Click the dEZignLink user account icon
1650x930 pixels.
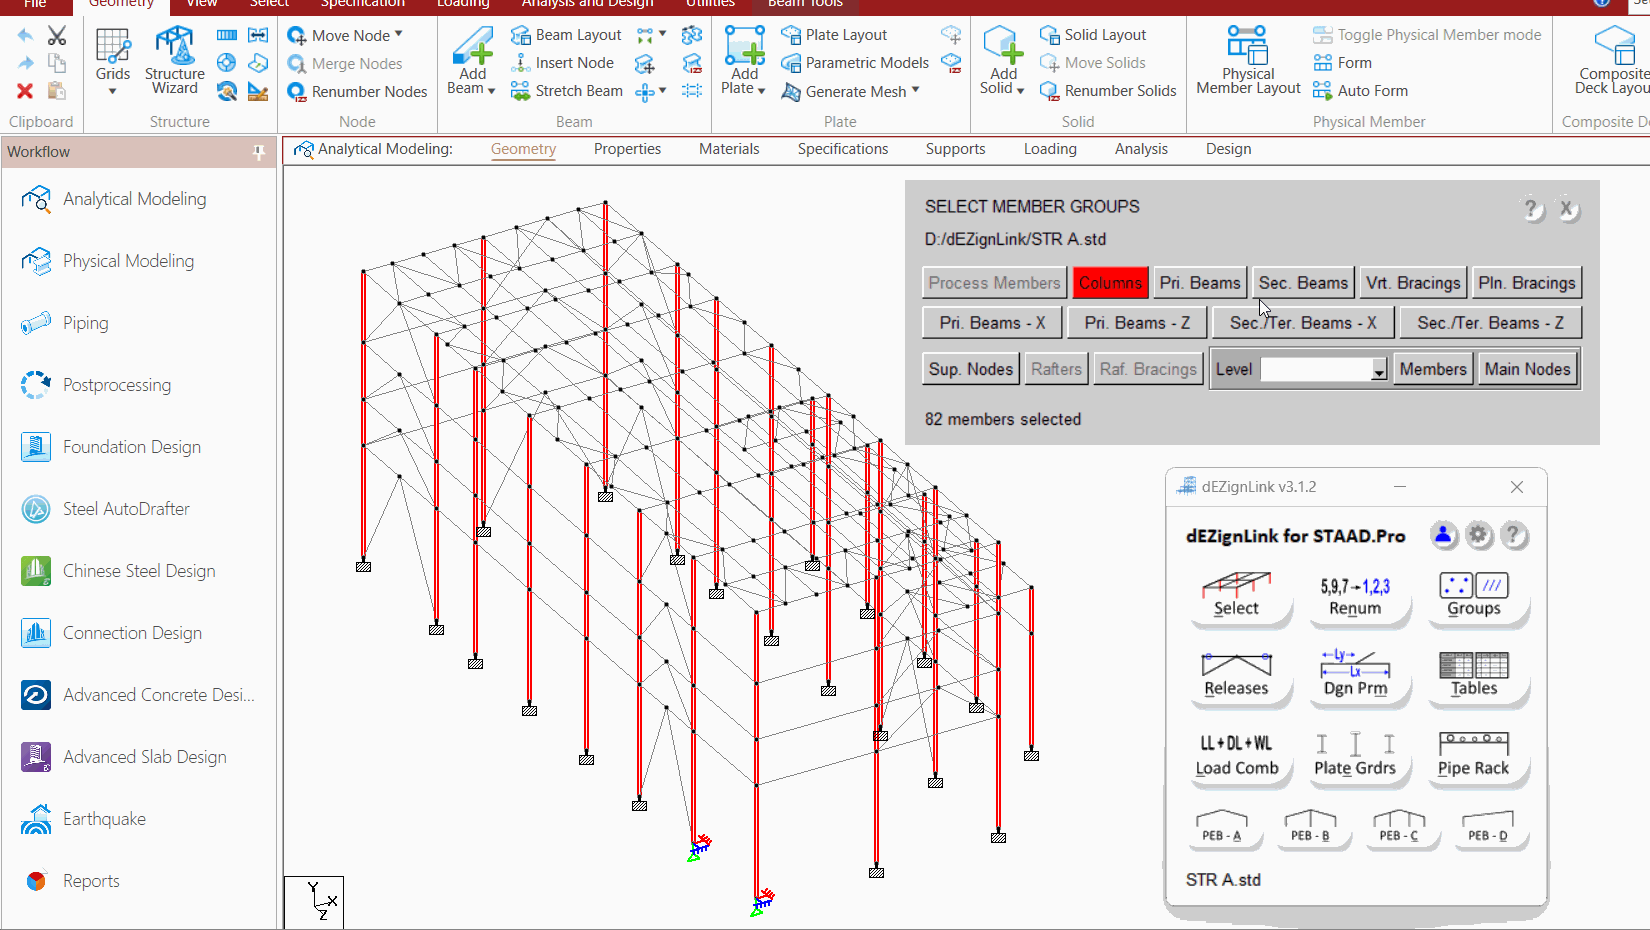click(1443, 535)
